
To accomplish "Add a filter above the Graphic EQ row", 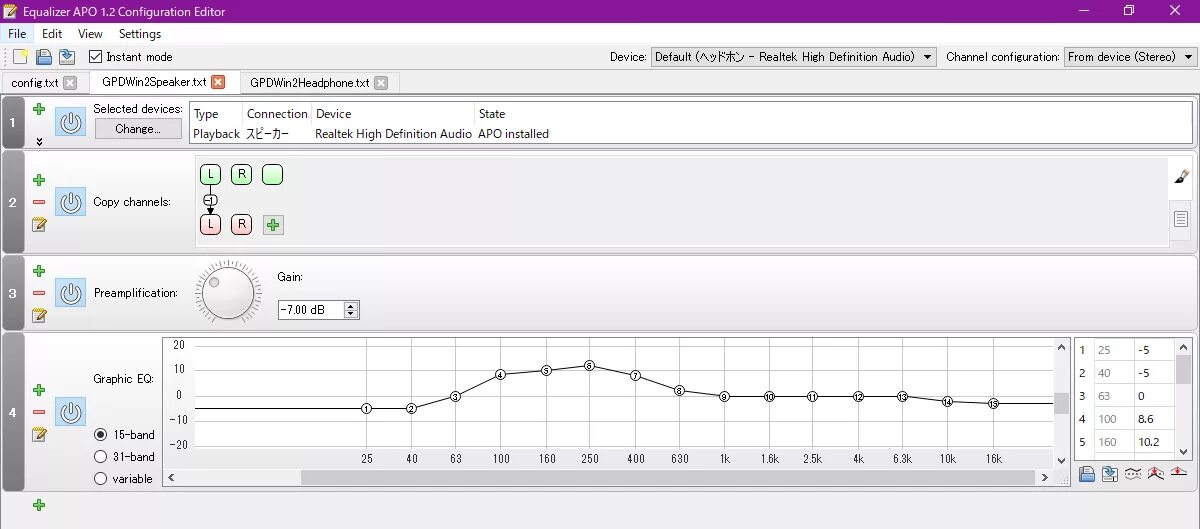I will pyautogui.click(x=39, y=390).
